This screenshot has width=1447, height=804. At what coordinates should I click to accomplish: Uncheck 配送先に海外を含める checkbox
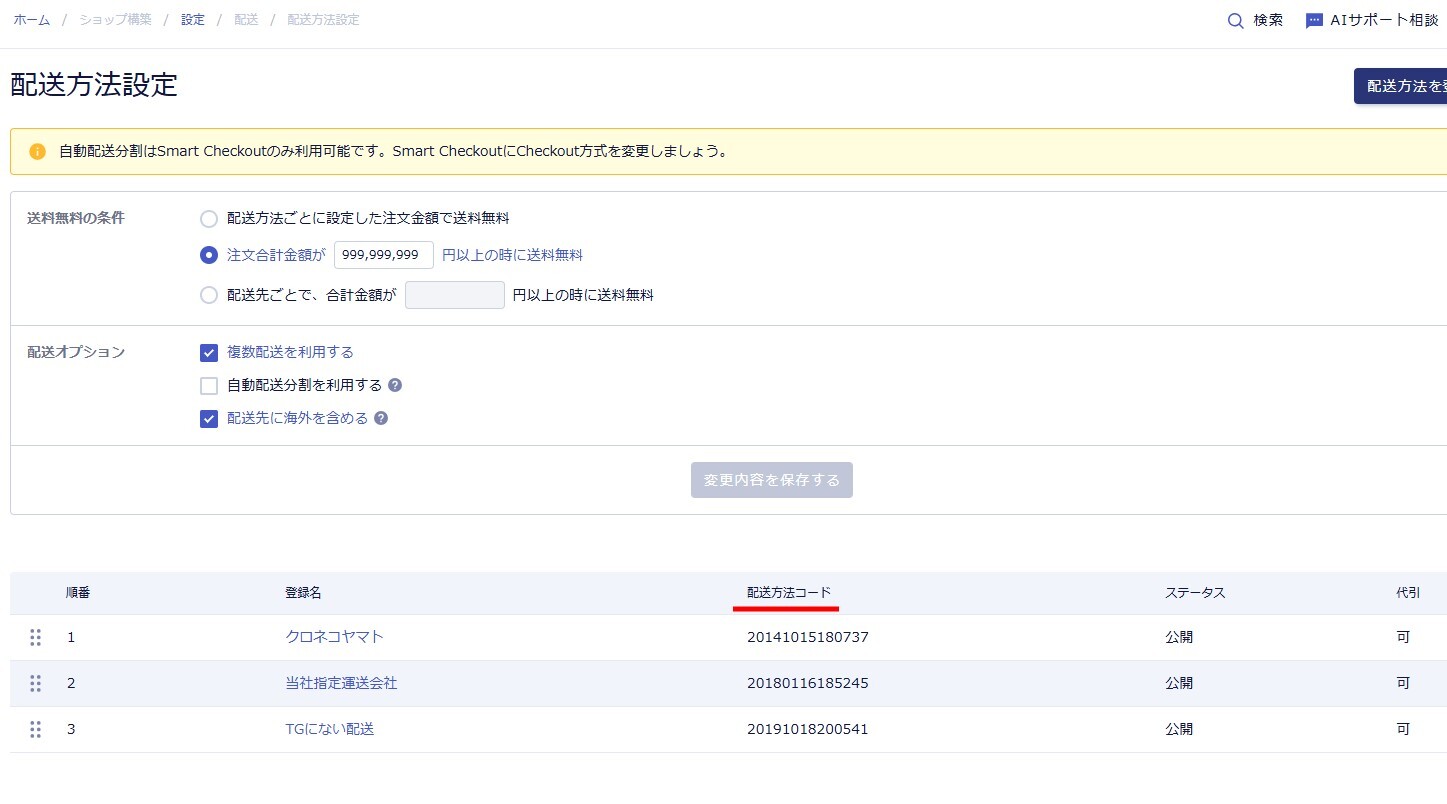point(209,418)
